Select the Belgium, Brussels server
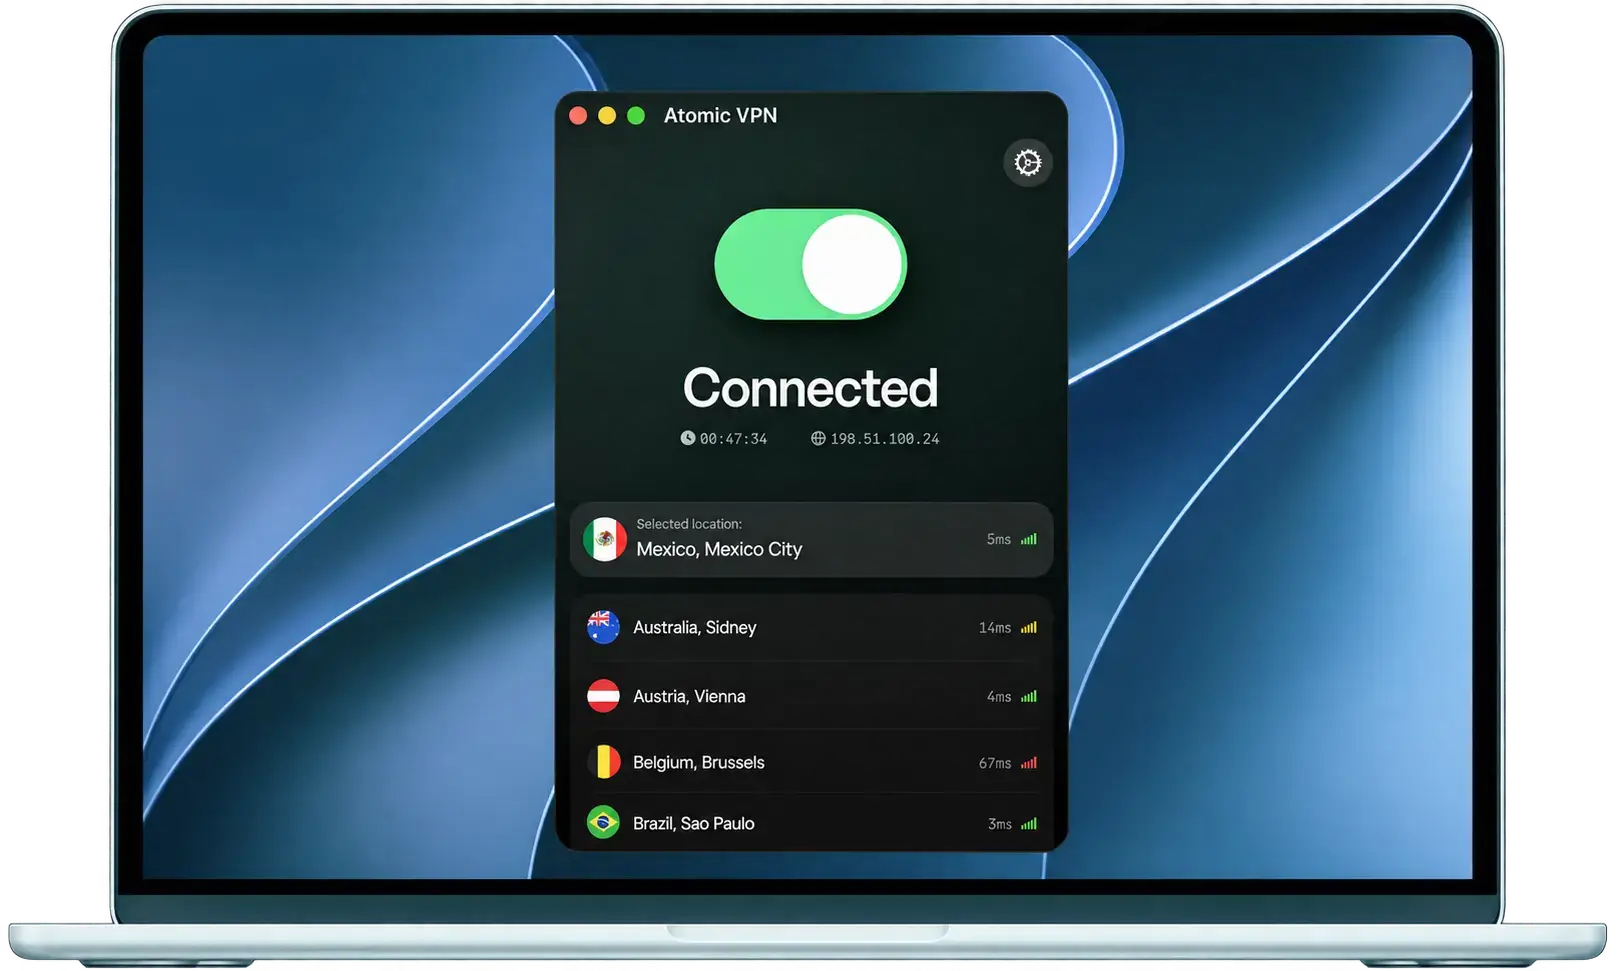1619x971 pixels. 811,762
